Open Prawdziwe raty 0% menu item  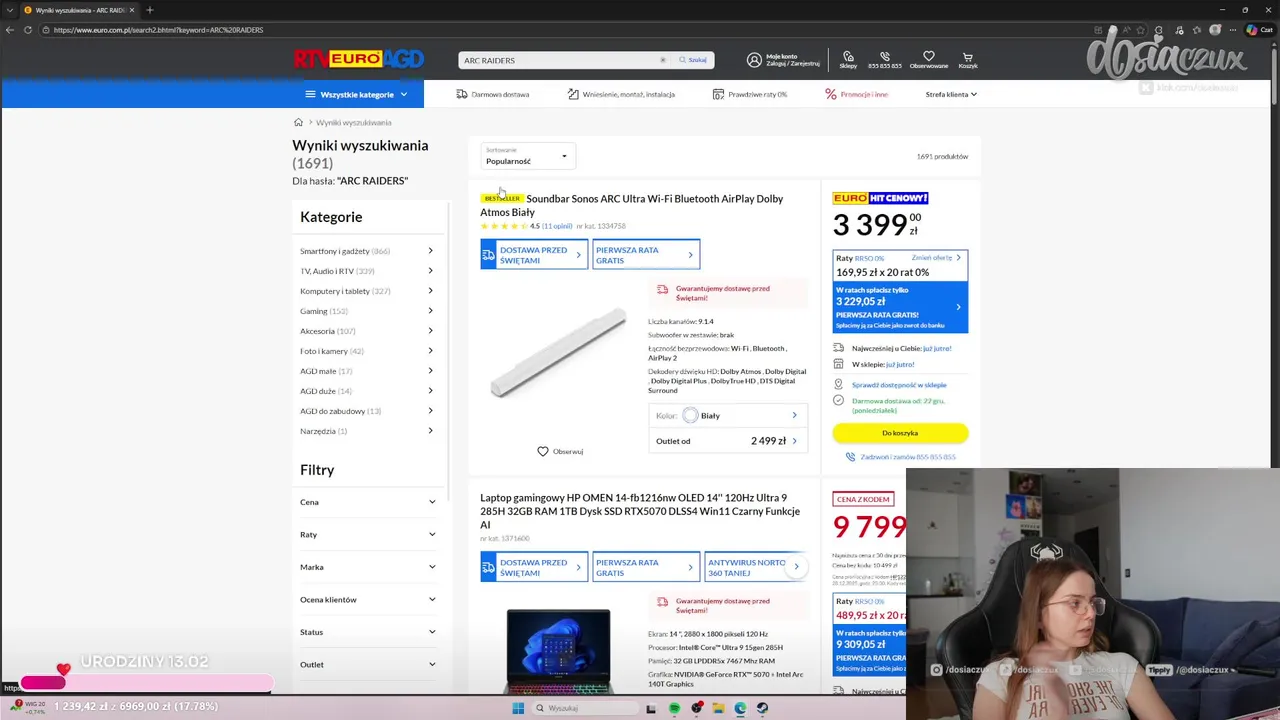750,94
